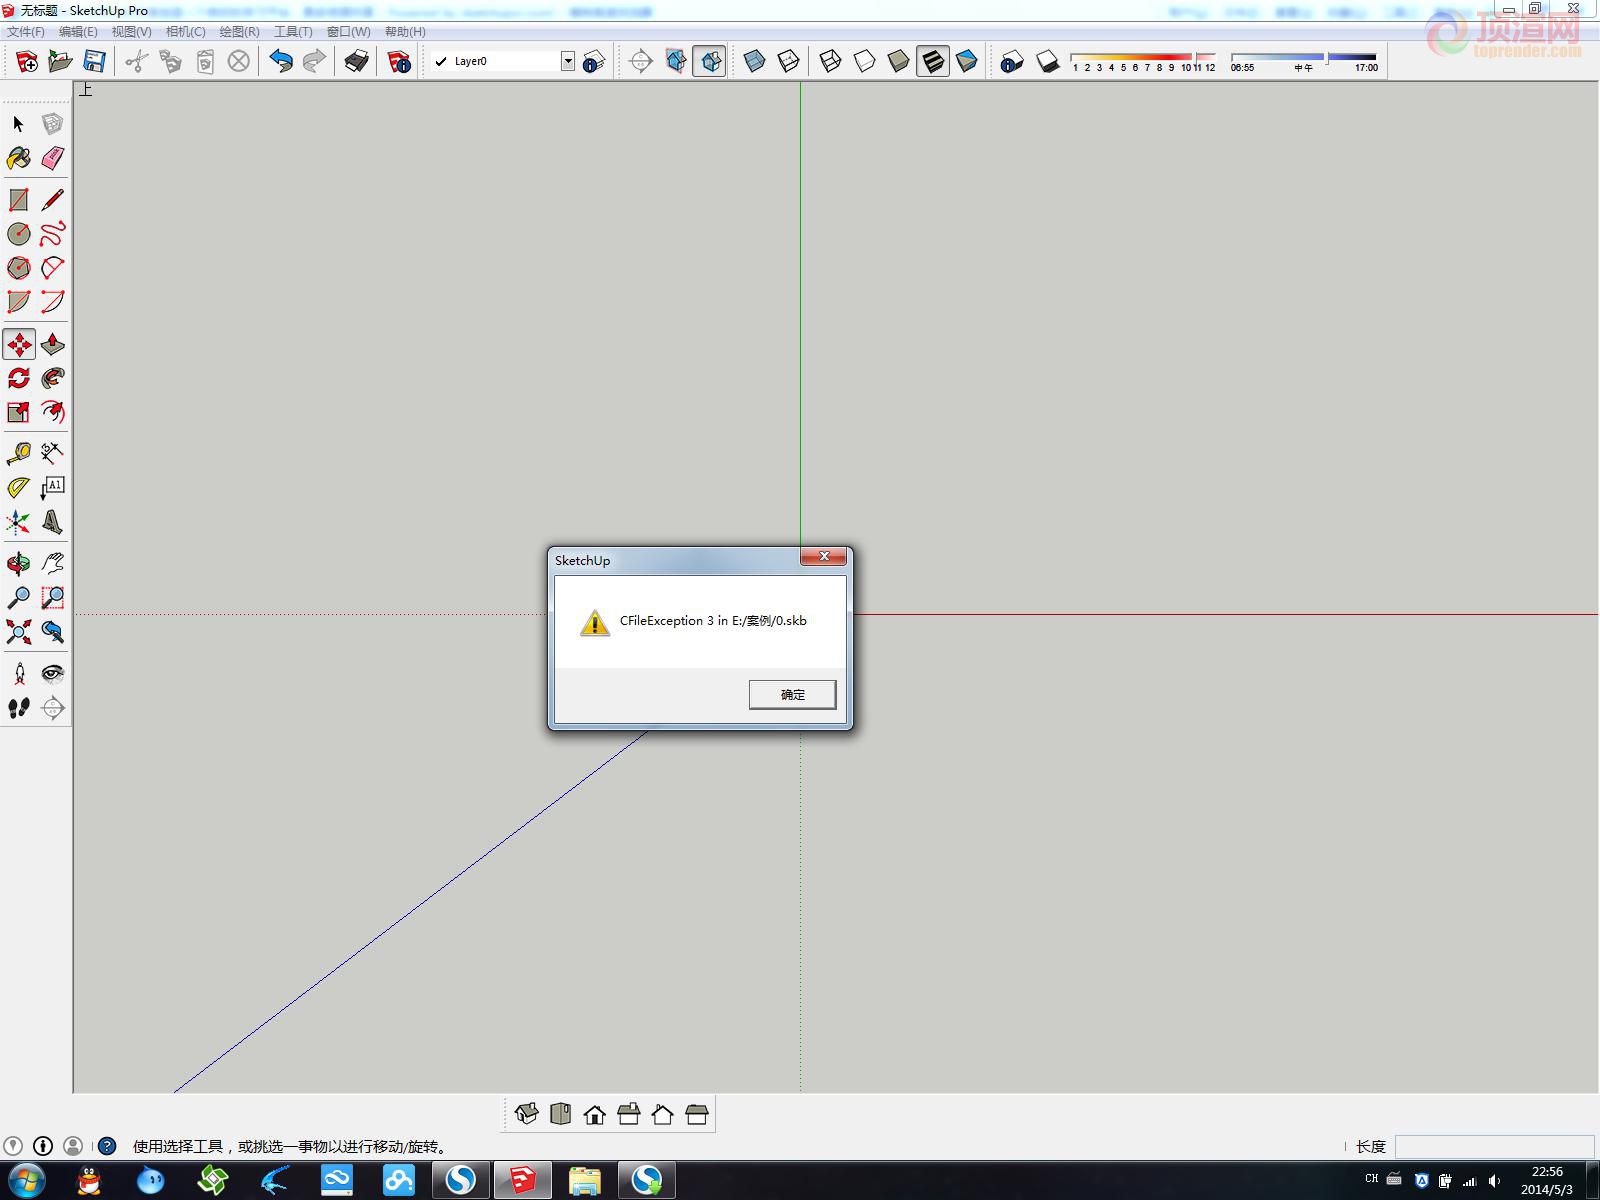Expand the Layer0 dropdown arrow
This screenshot has height=1200, width=1600.
(568, 61)
